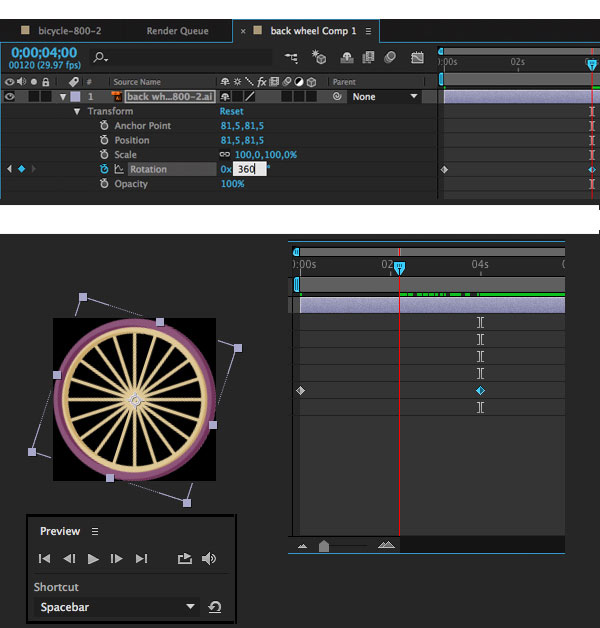600x628 pixels.
Task: Open the Parent None dropdown
Action: point(384,97)
